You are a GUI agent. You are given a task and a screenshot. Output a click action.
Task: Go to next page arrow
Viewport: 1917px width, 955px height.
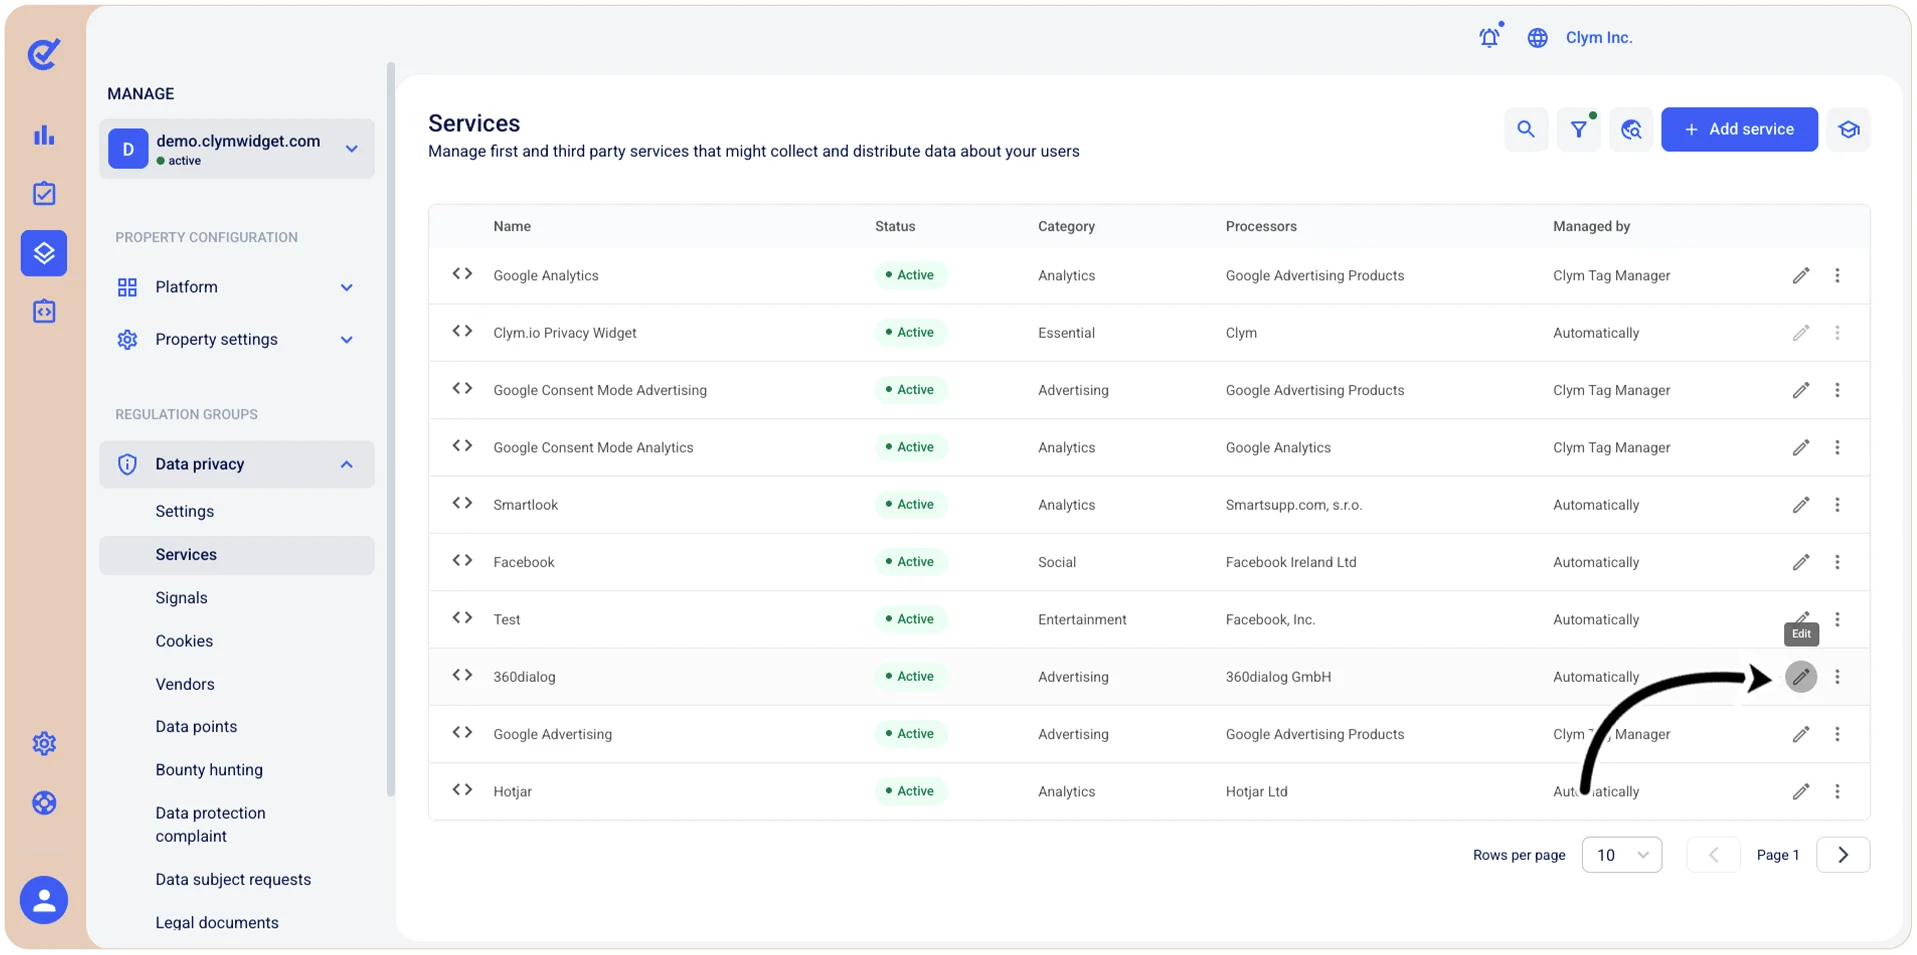[x=1843, y=855]
